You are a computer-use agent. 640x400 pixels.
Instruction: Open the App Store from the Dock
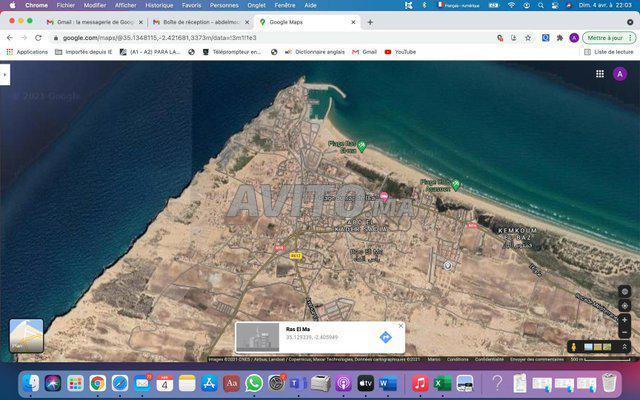[209, 383]
